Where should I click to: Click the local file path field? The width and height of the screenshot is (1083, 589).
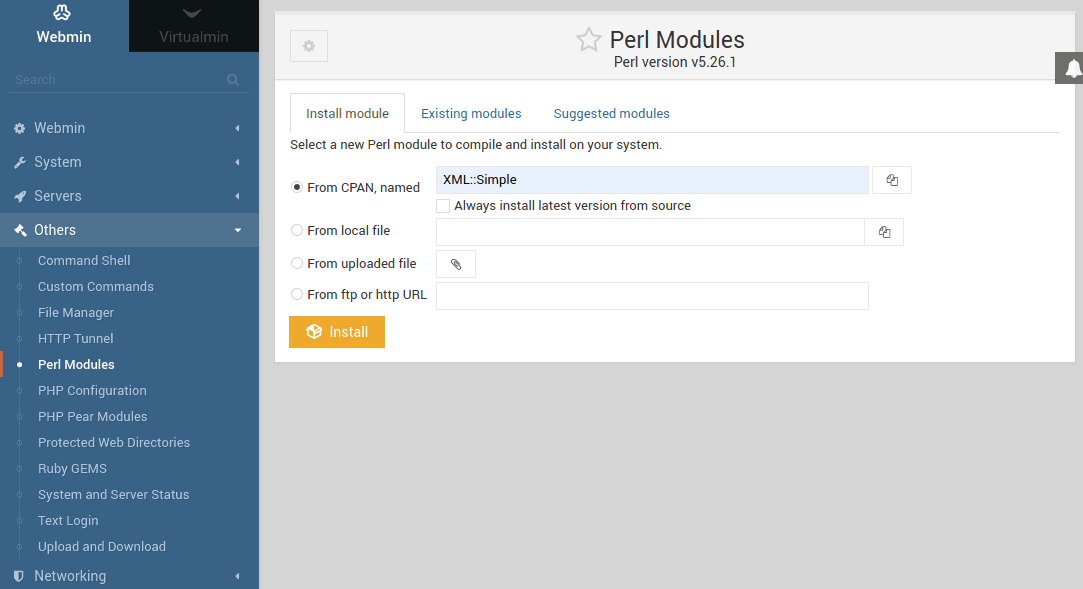[650, 232]
